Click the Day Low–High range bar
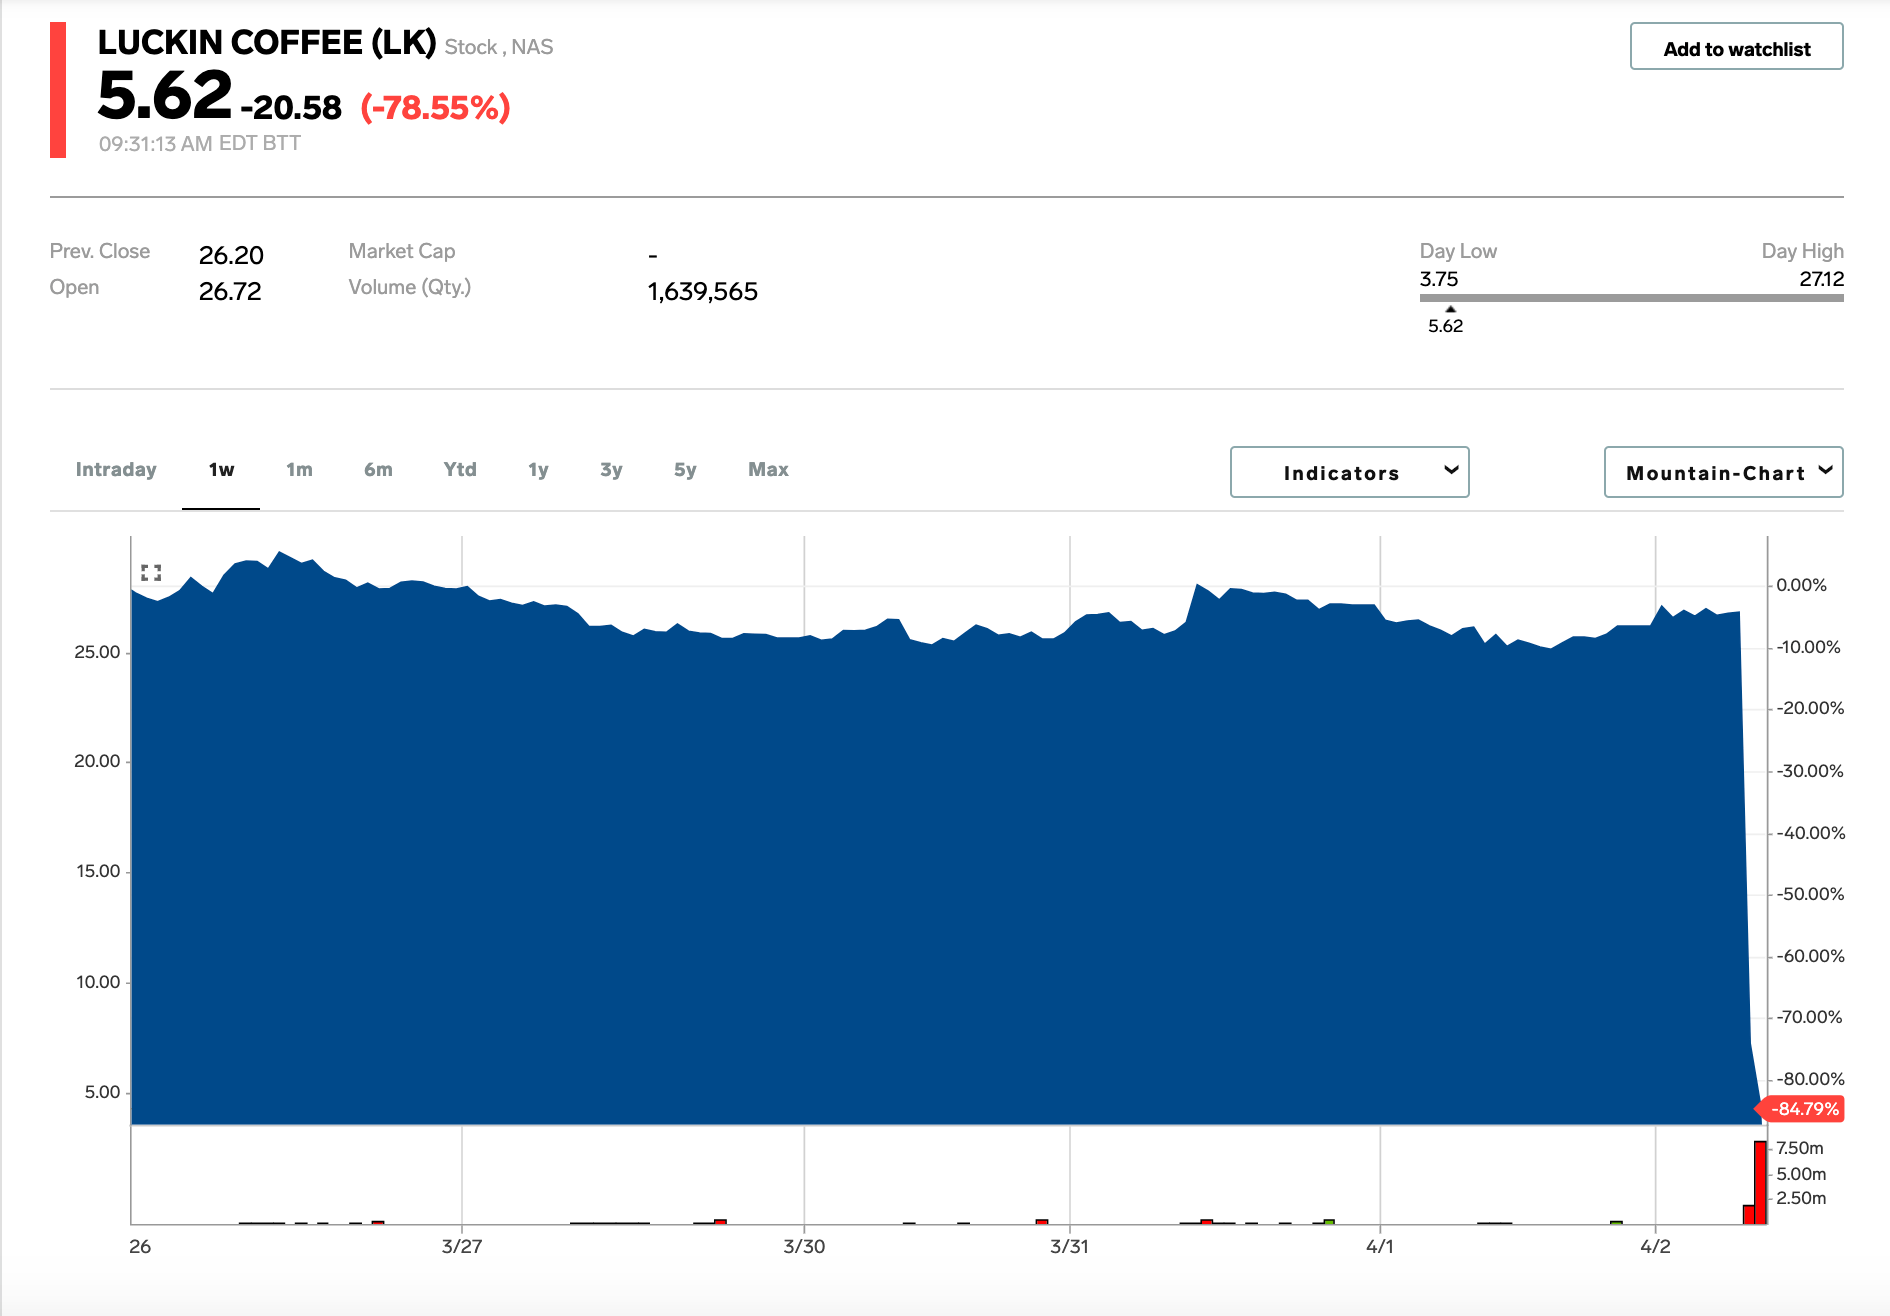 click(x=1631, y=298)
